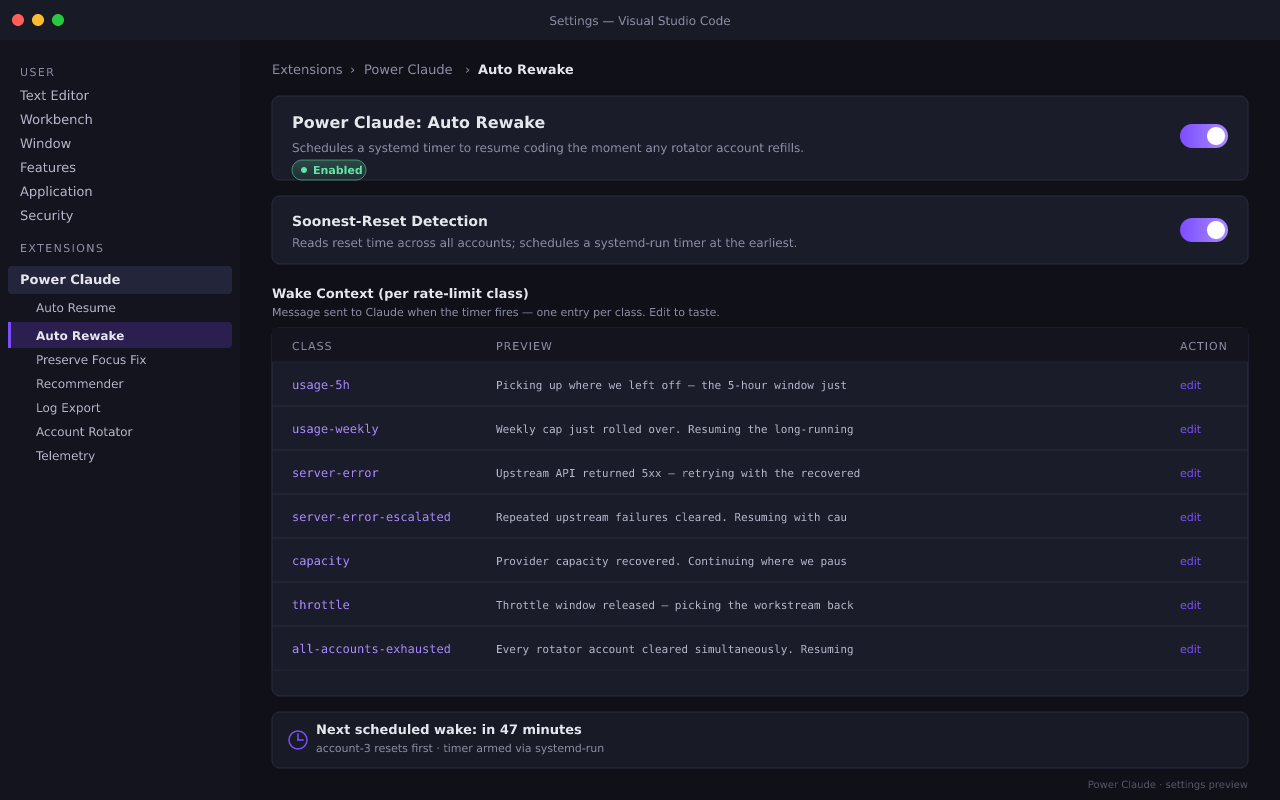Click preview 'Repeated upstream failures cleared'
This screenshot has width=1280, height=800.
pyautogui.click(x=671, y=517)
